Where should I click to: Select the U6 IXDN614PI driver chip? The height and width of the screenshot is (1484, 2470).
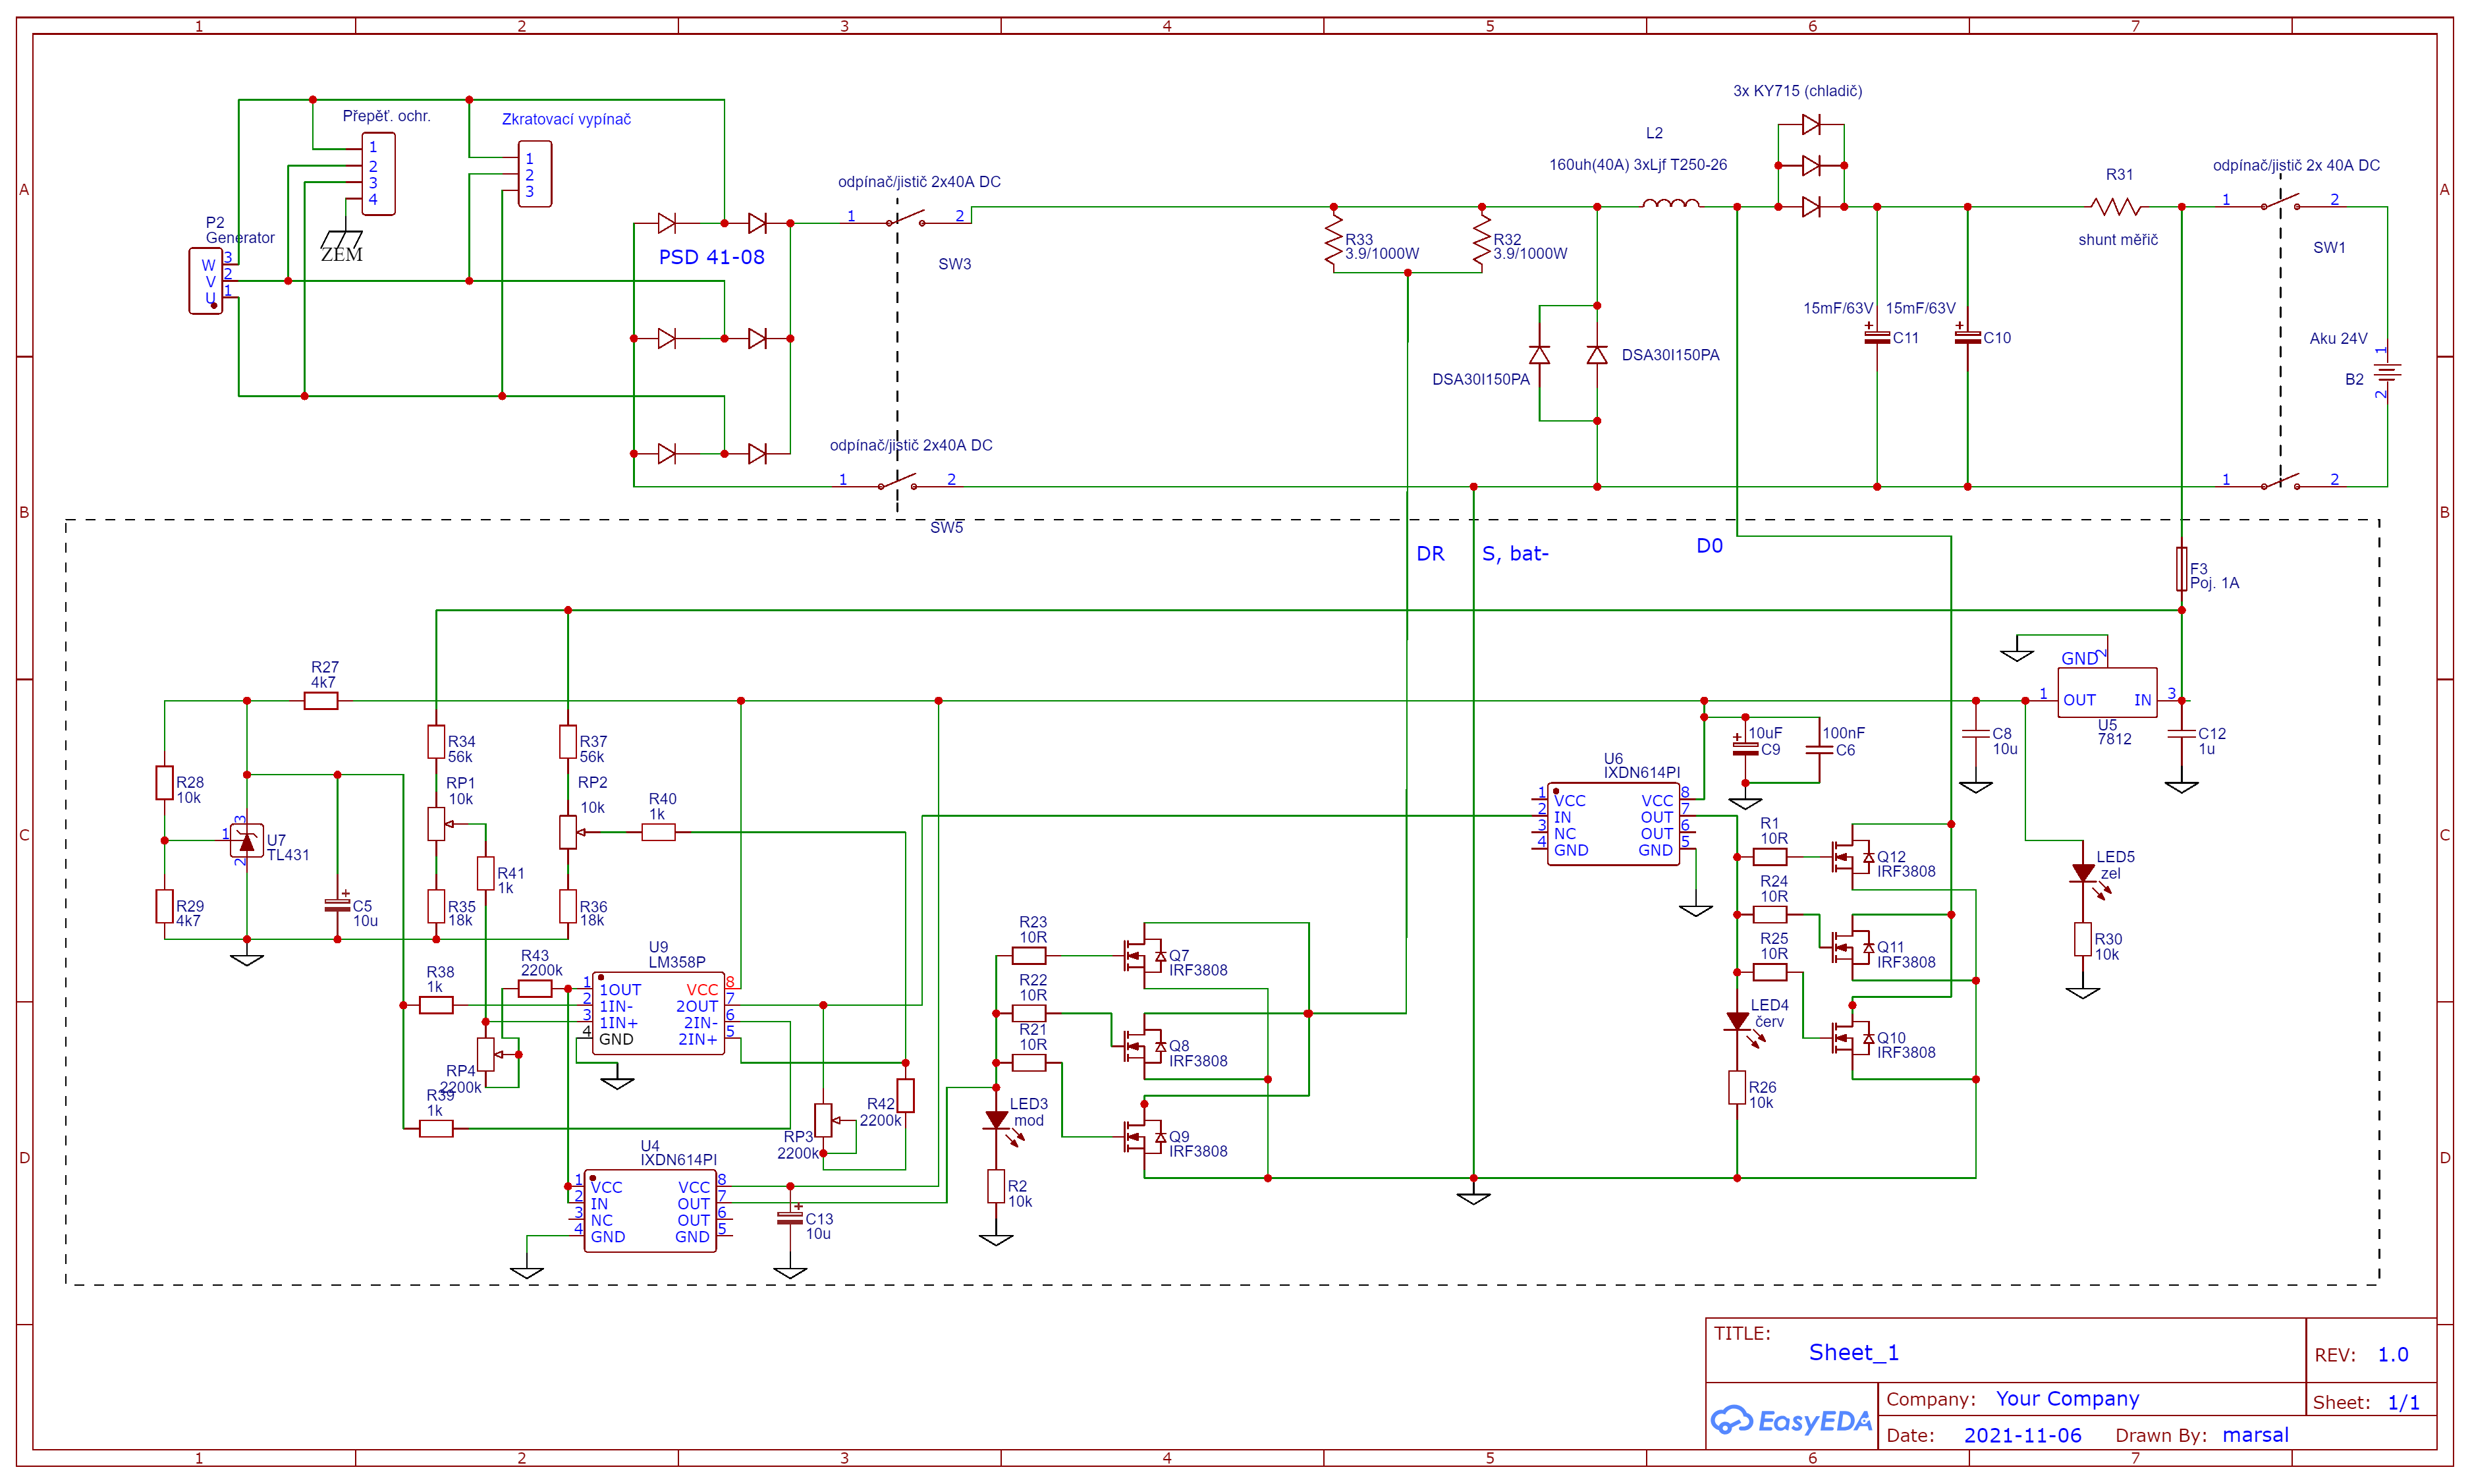point(1613,824)
